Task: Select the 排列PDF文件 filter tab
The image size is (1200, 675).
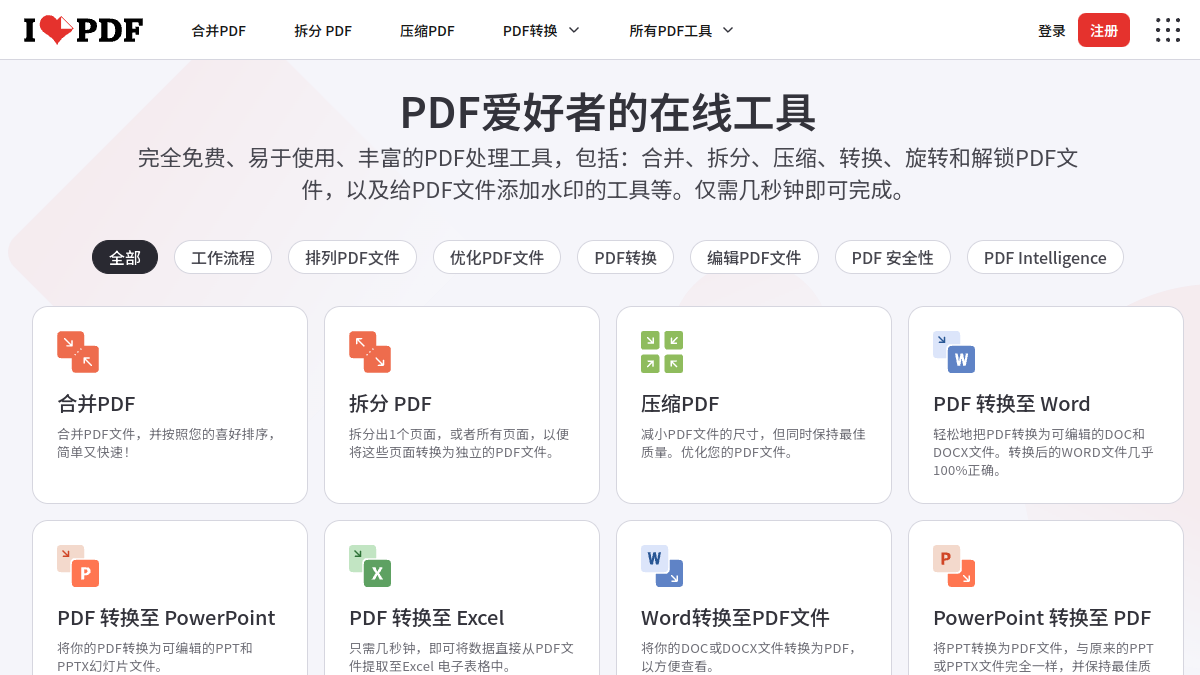Action: 352,257
